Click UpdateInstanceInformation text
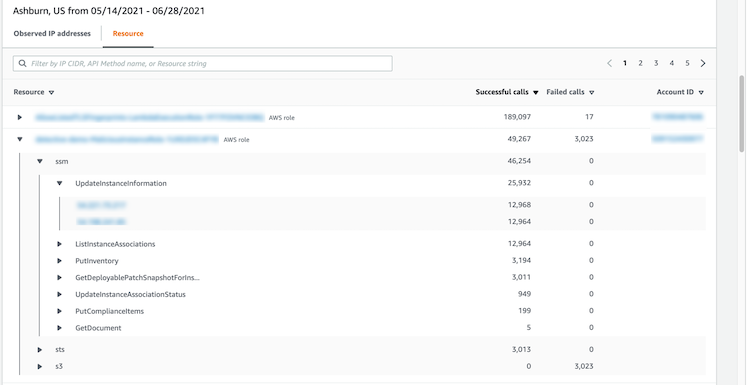 coord(121,183)
